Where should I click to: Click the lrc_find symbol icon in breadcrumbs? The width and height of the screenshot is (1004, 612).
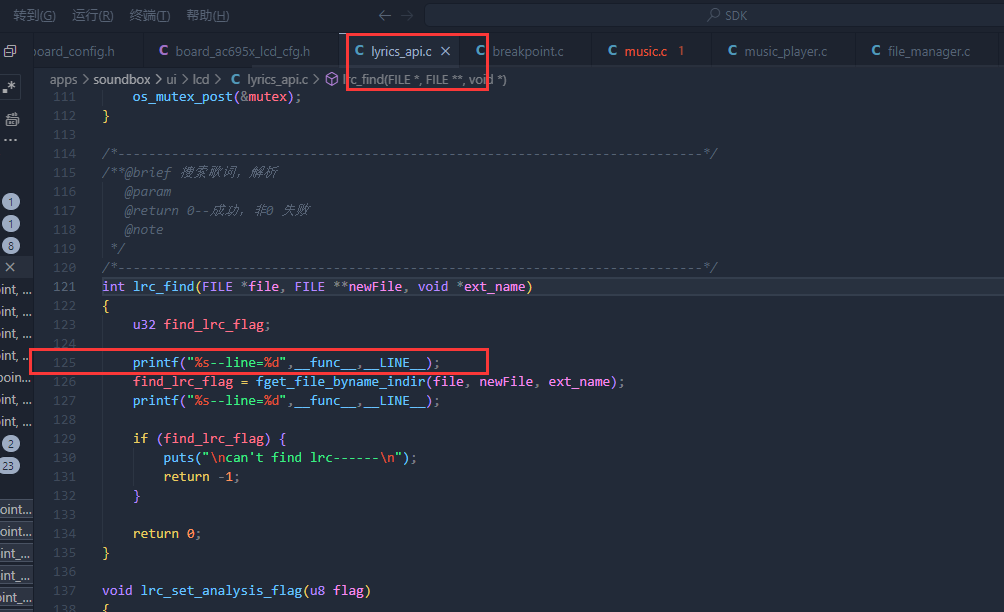[332, 79]
